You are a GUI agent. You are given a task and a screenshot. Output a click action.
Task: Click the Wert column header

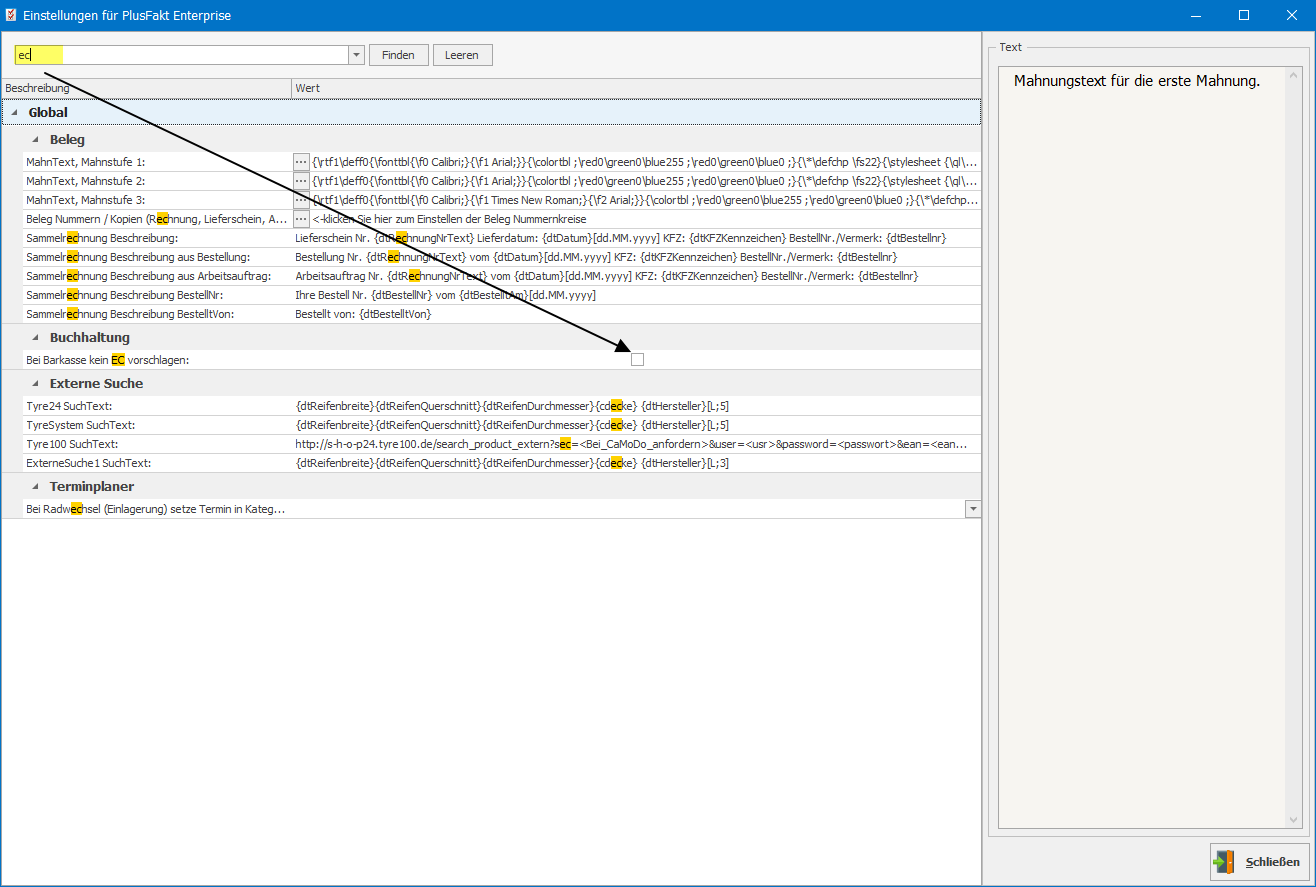click(x=636, y=89)
